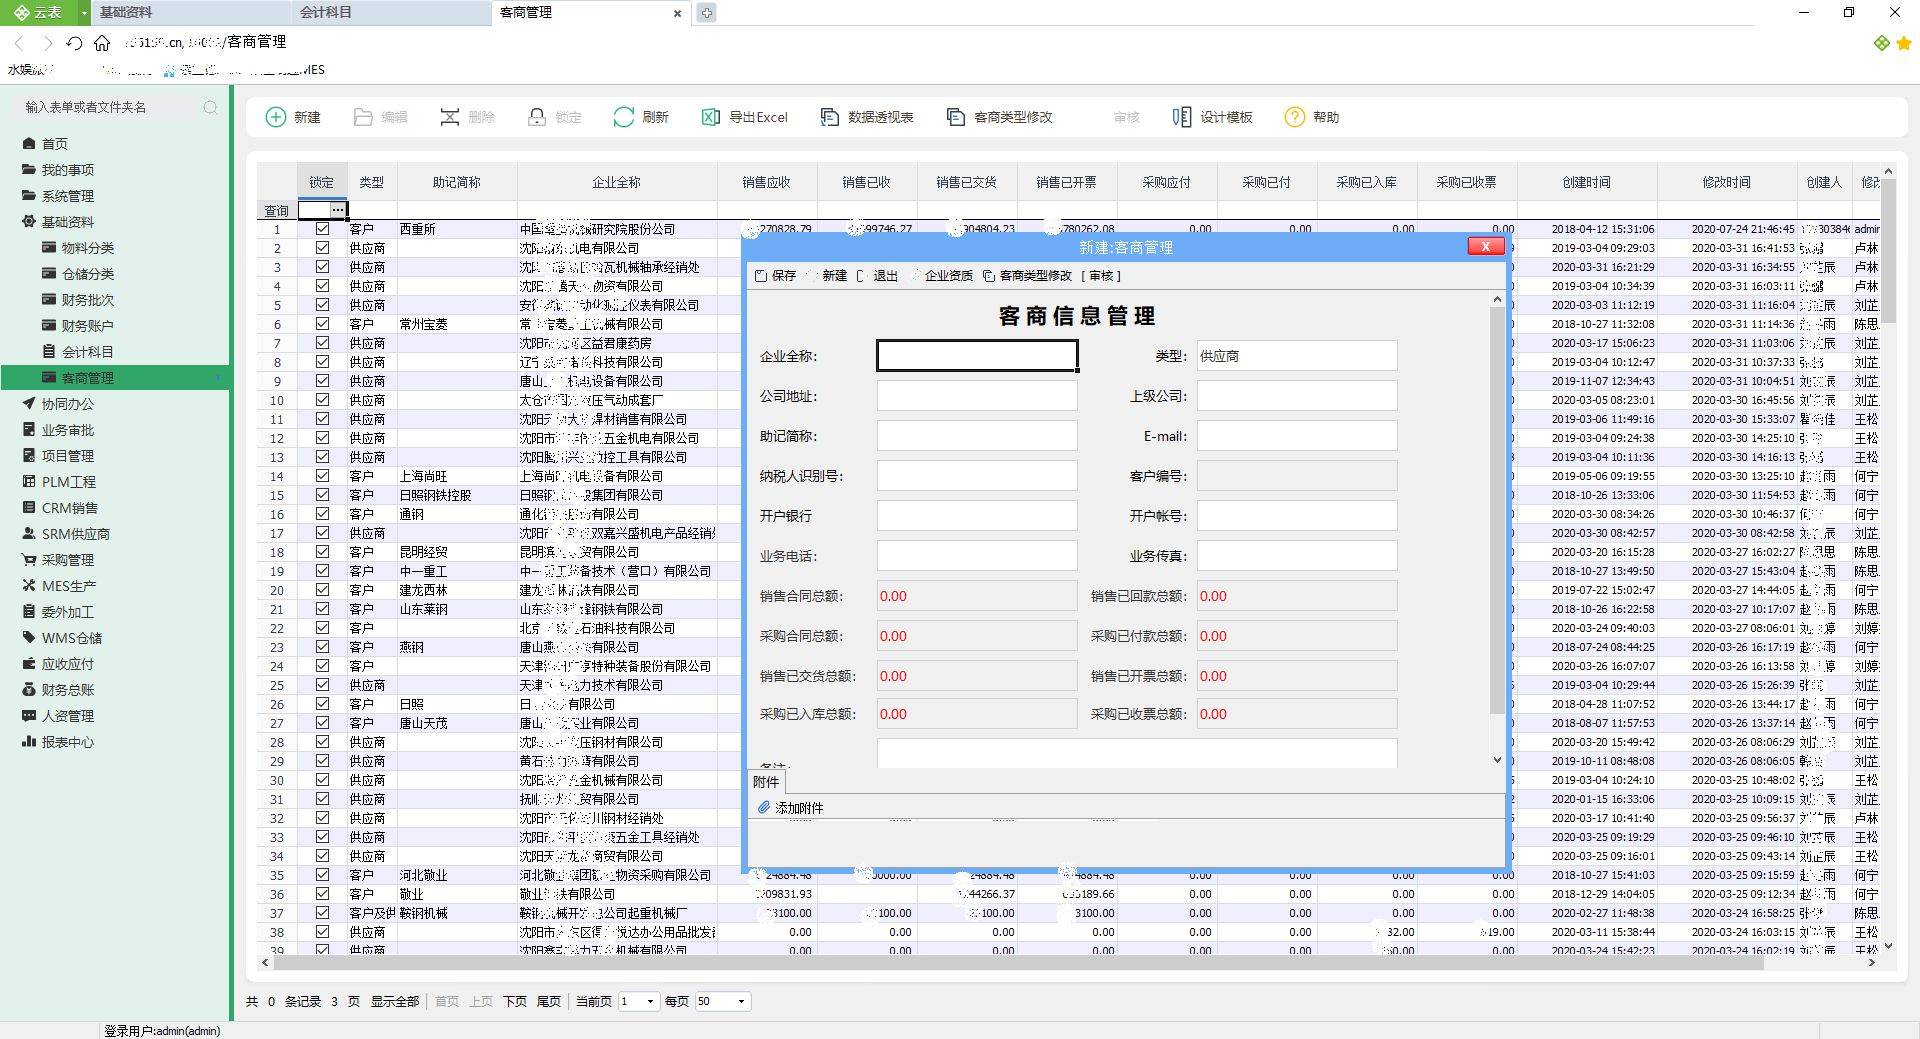Click the browser back arrow
This screenshot has height=1039, width=1920.
(19, 42)
